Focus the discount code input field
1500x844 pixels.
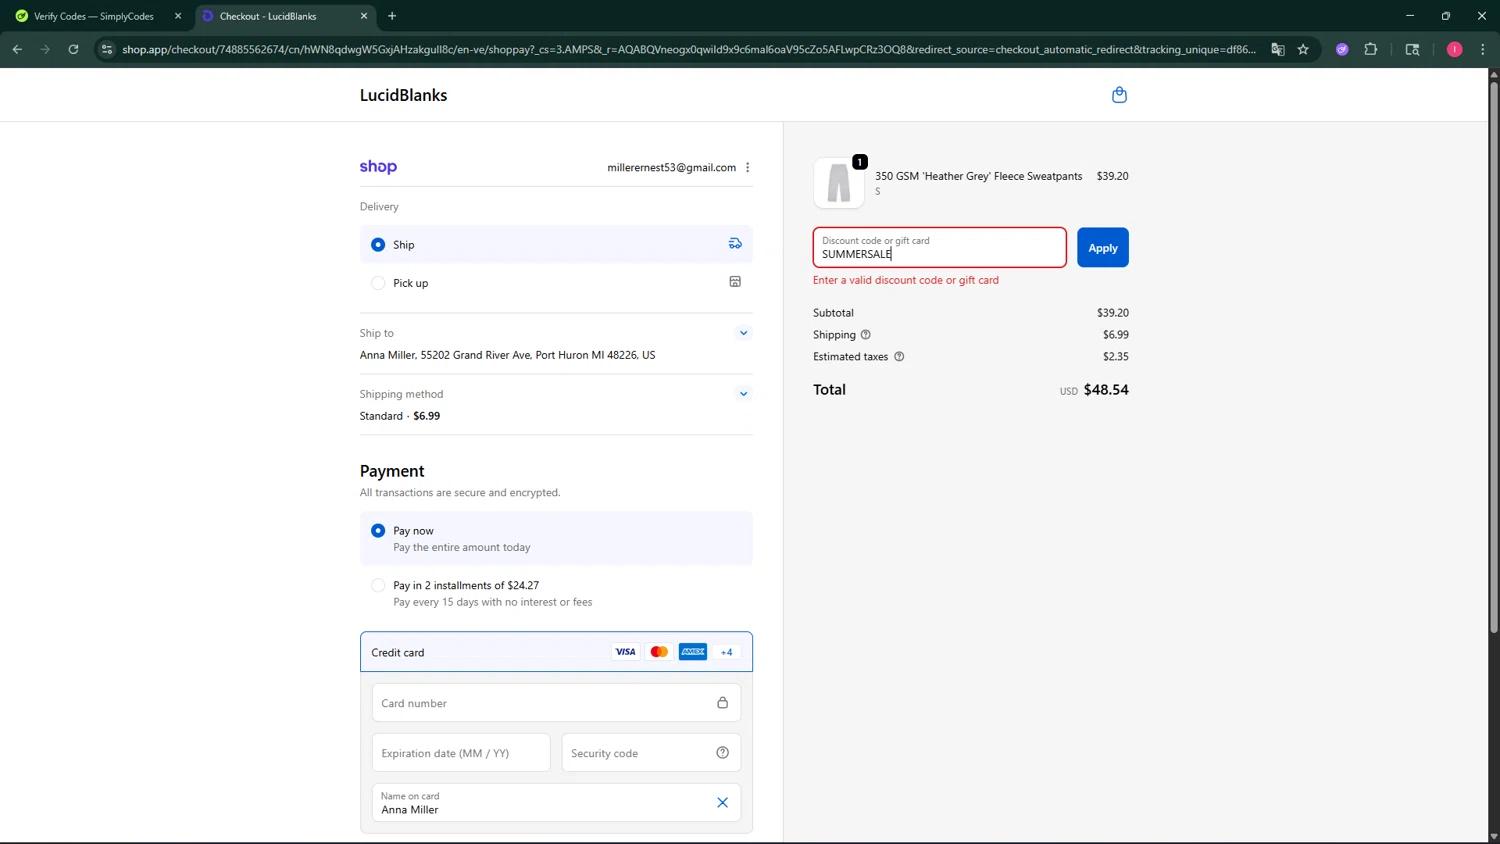tap(940, 248)
